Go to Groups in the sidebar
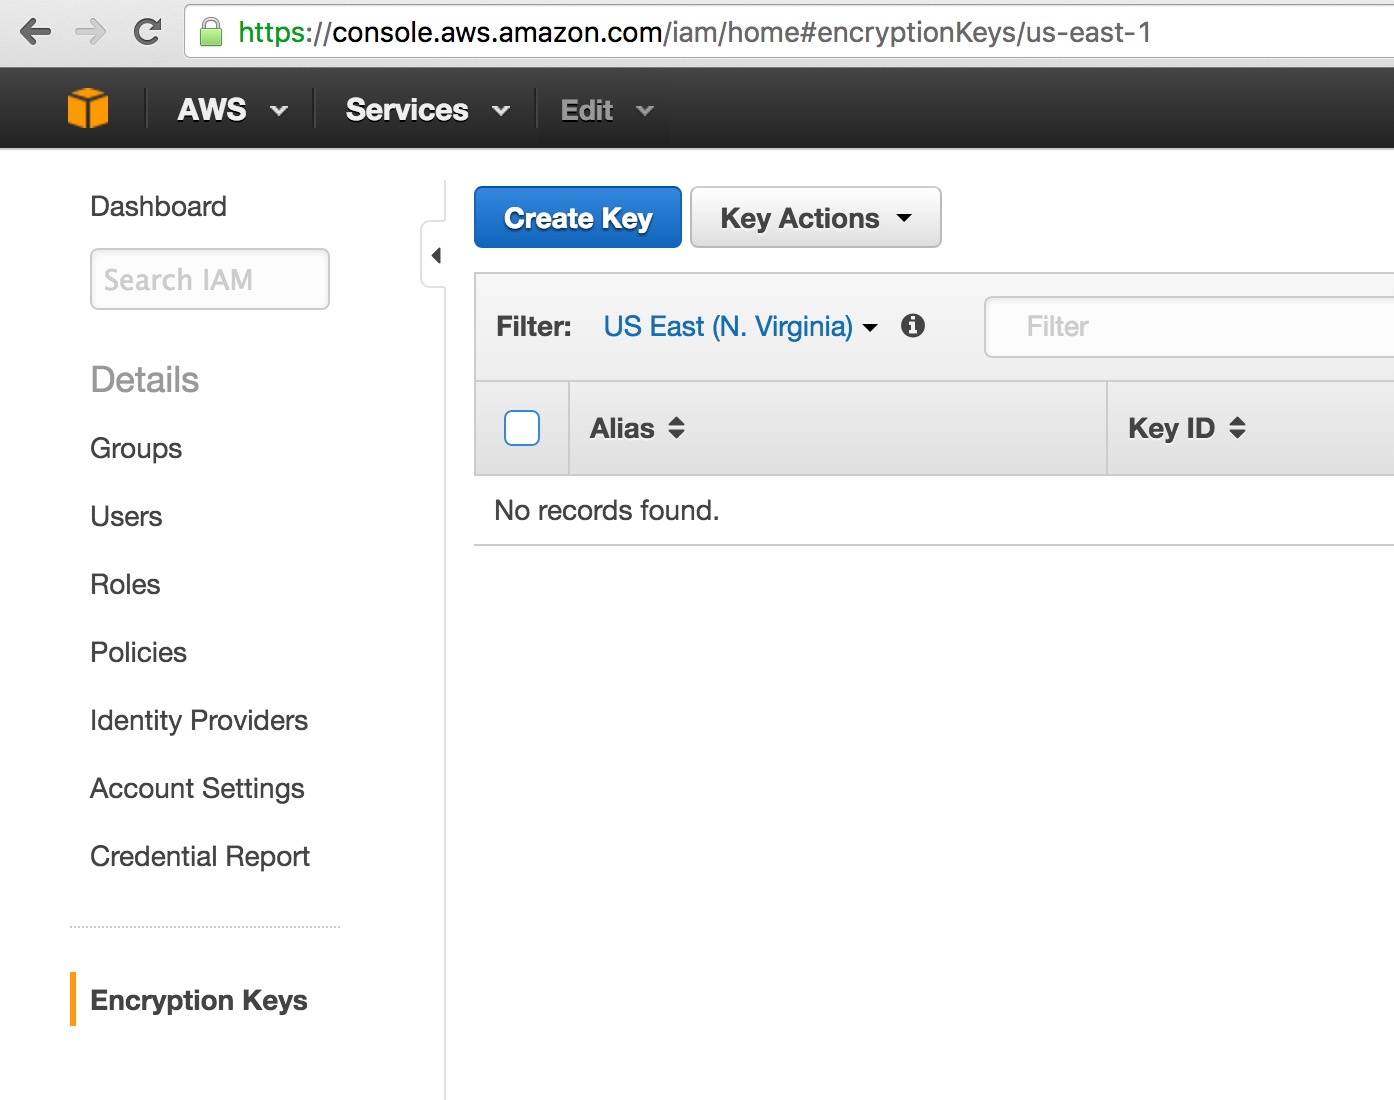Screen dimensions: 1394x1100 136,448
